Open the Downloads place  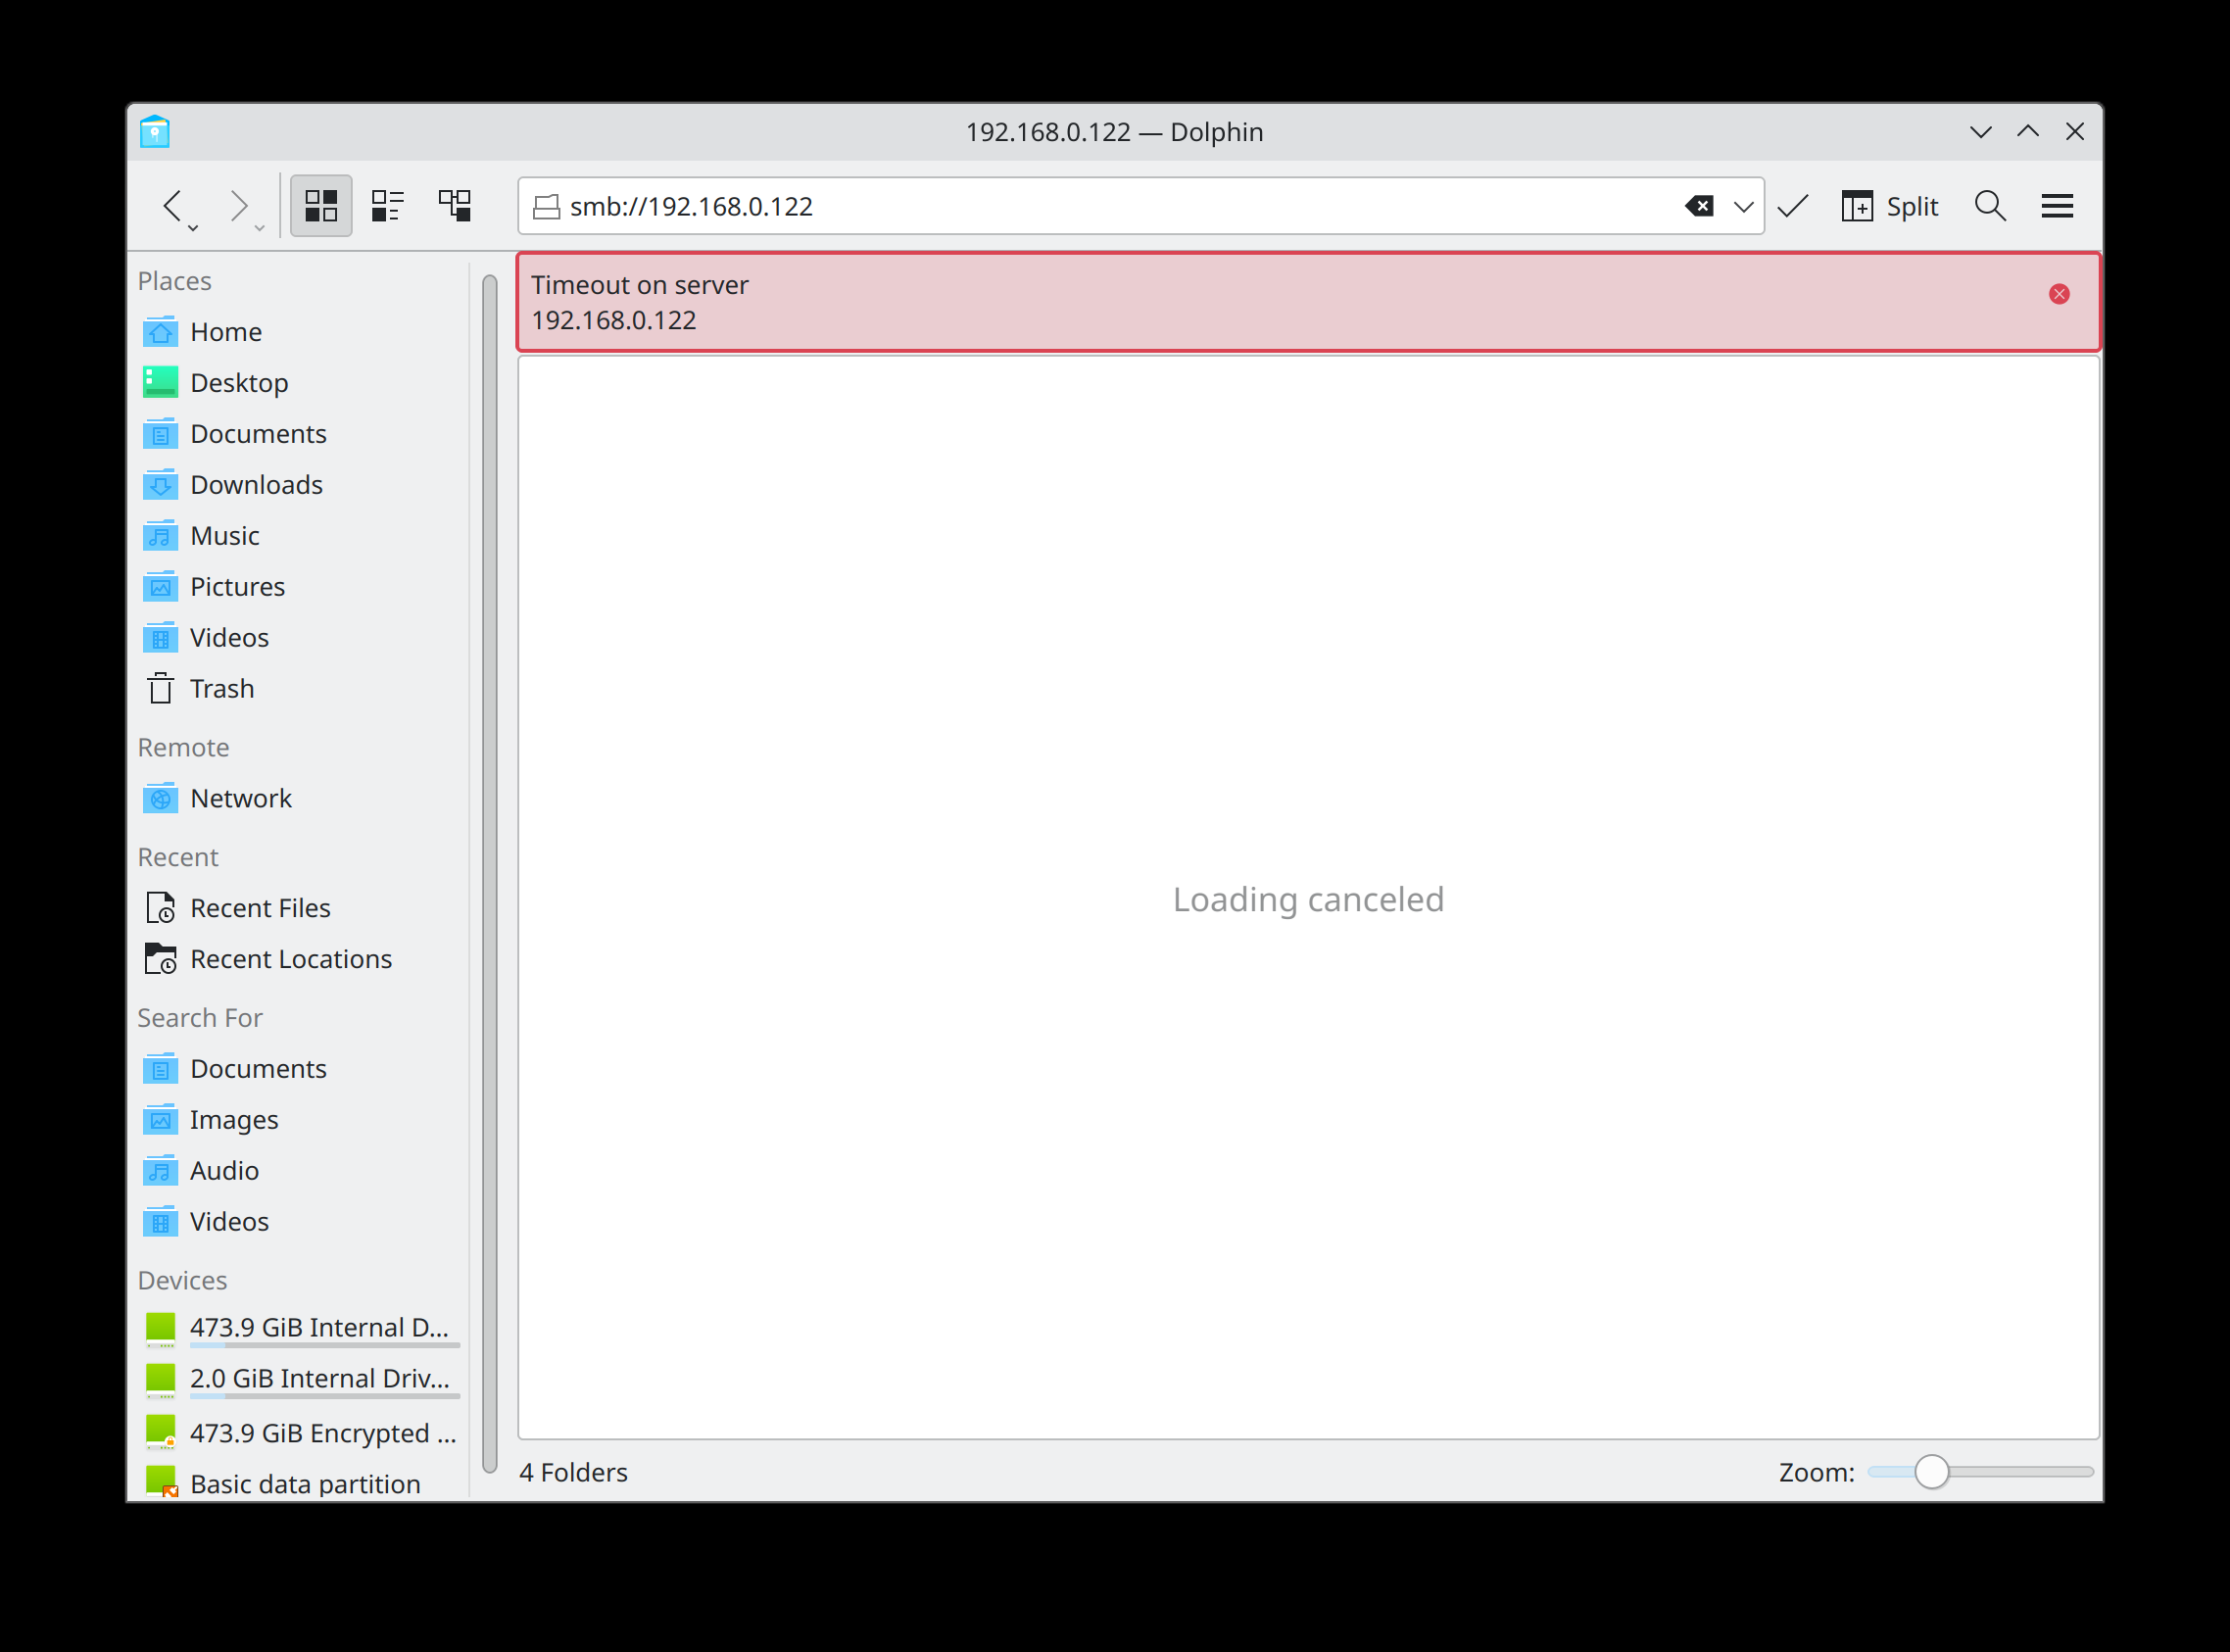[300, 485]
